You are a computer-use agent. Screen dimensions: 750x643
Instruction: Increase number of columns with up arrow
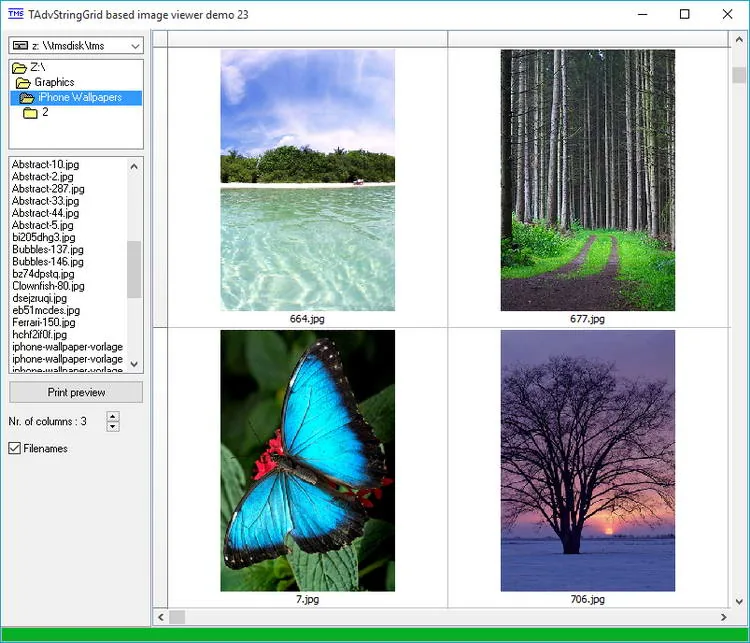tap(113, 416)
